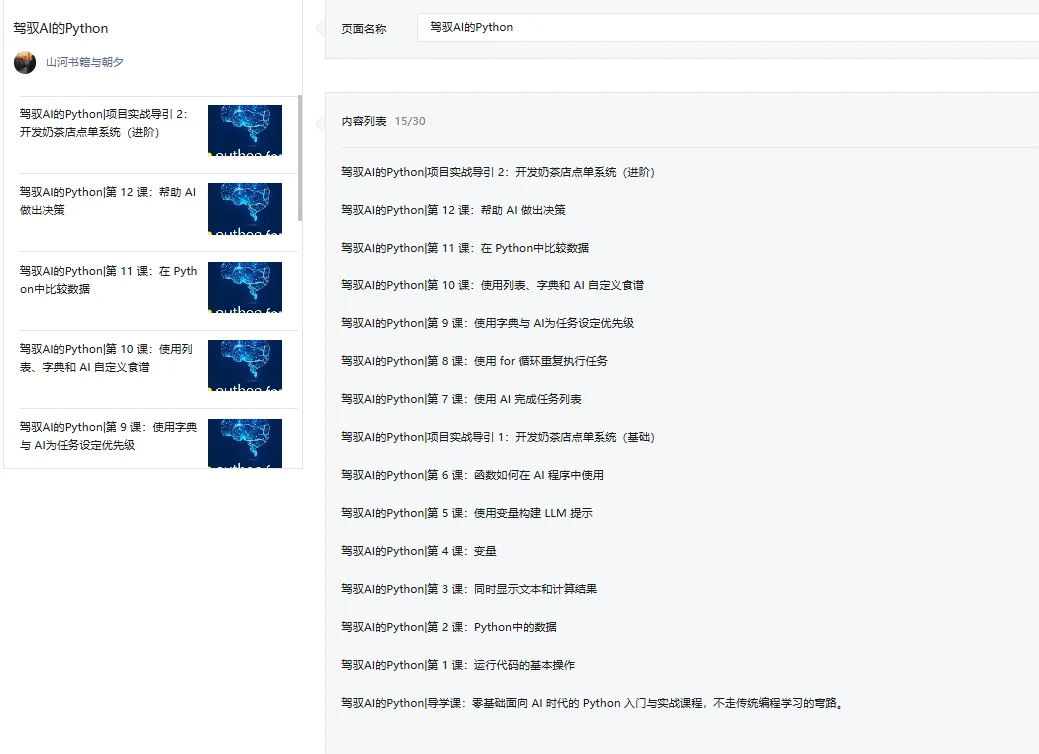Open thumbnail for 第 10 课 article

point(245,365)
